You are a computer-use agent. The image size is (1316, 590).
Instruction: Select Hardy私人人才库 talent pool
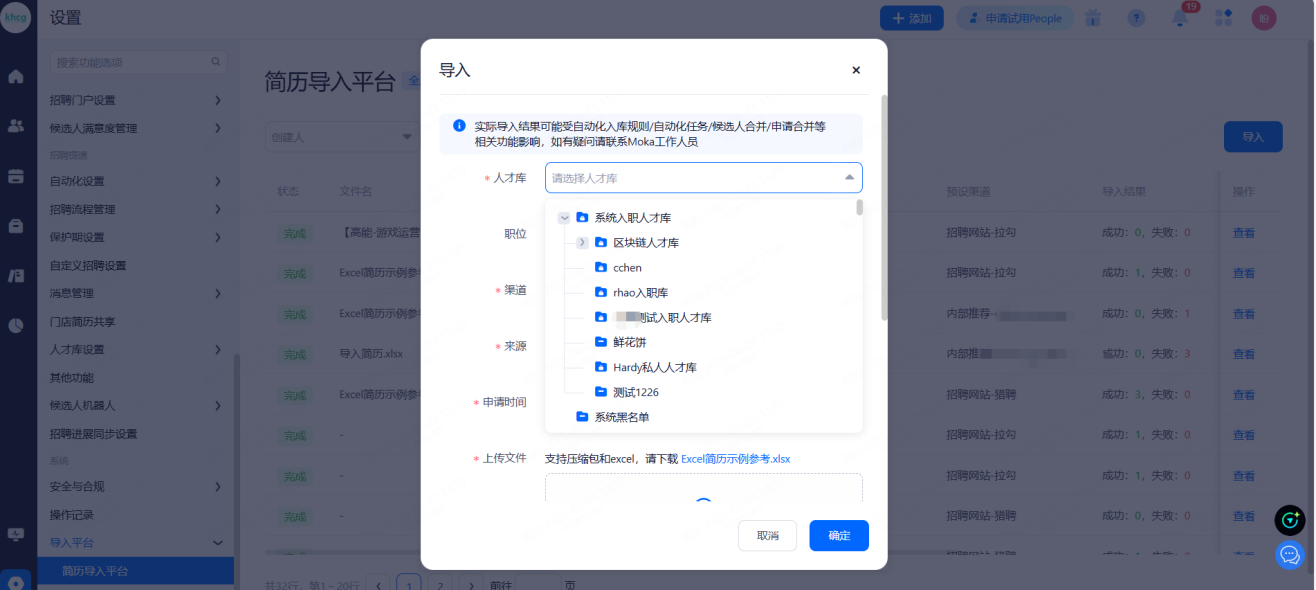click(654, 367)
